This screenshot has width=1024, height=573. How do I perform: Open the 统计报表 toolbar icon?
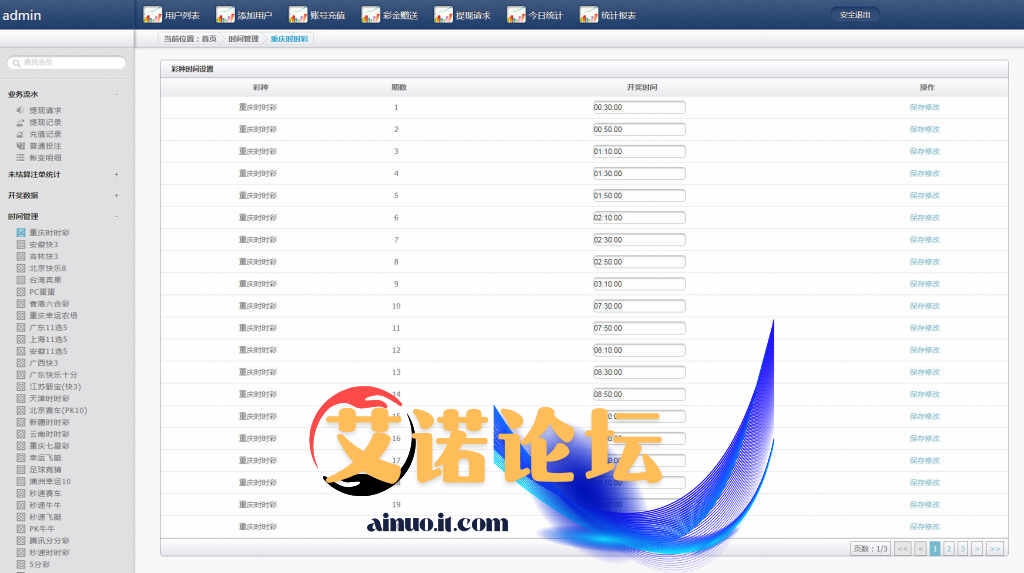coord(588,14)
